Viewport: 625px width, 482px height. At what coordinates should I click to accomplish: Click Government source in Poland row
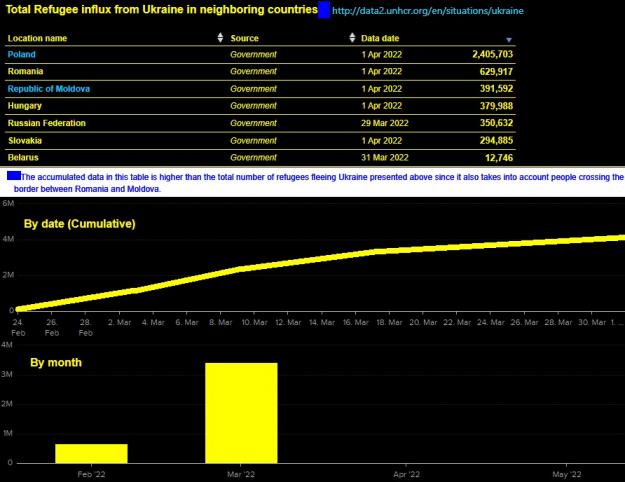(253, 55)
